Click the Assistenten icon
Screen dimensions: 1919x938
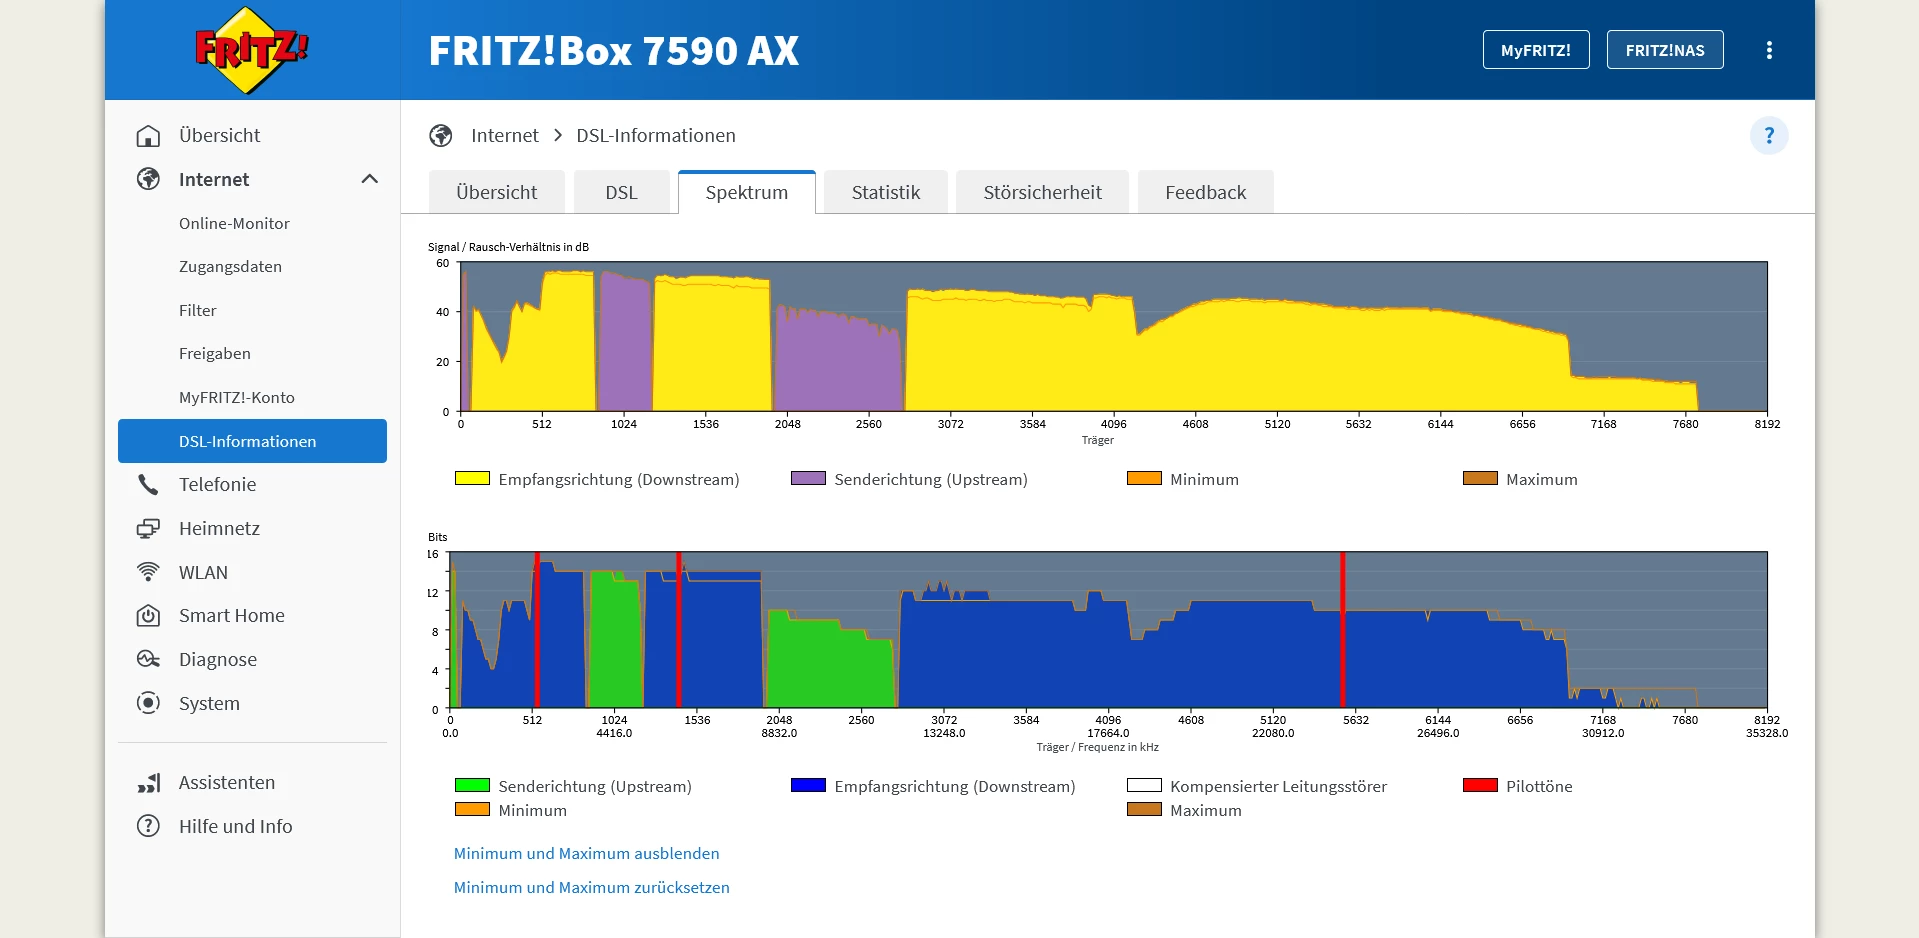148,783
